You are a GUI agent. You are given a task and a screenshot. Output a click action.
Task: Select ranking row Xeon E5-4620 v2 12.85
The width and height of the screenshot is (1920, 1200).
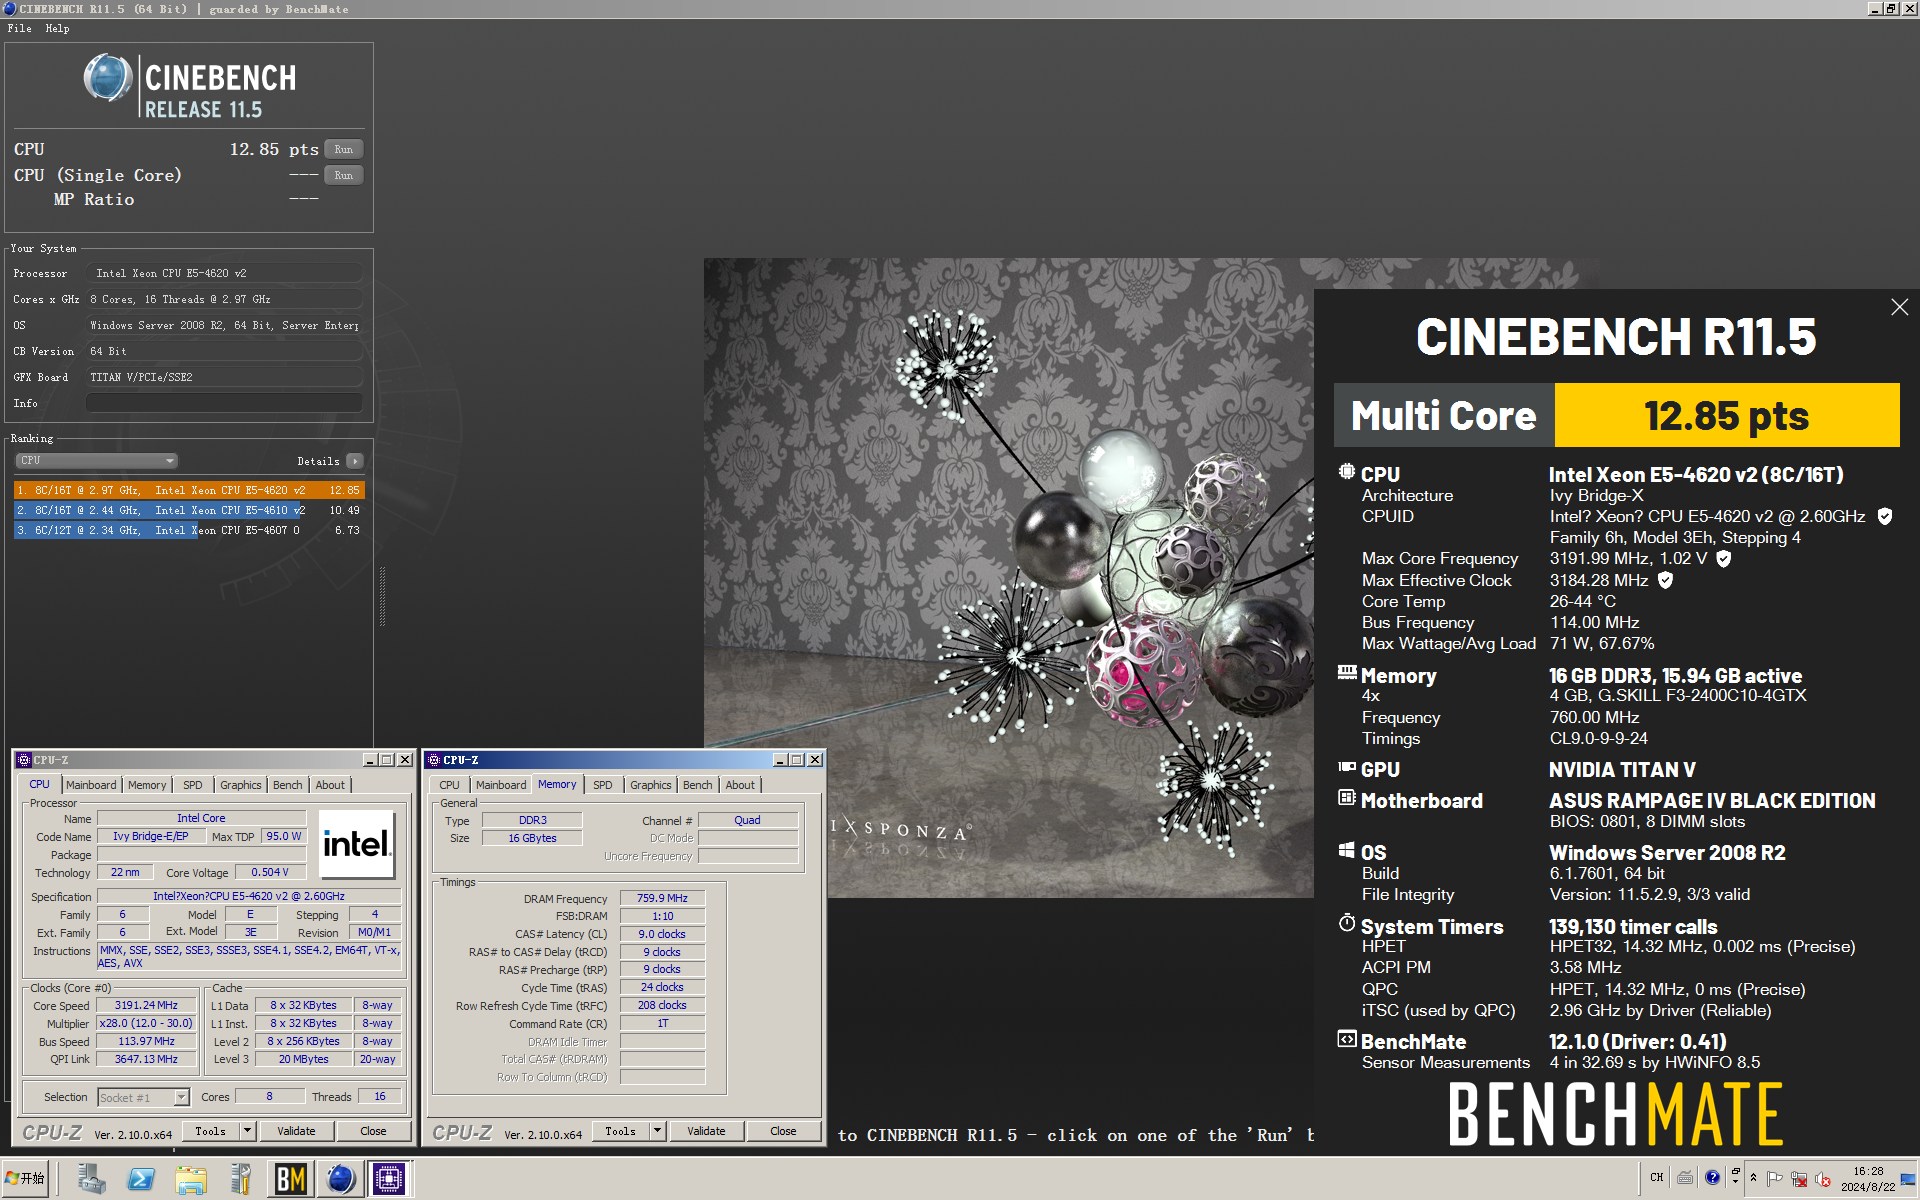pyautogui.click(x=189, y=490)
